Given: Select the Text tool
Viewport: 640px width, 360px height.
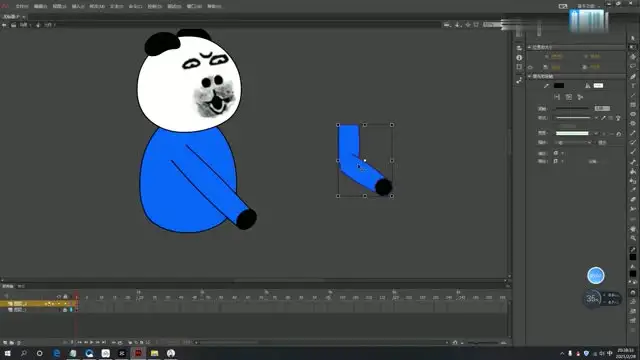Looking at the screenshot, I should pyautogui.click(x=633, y=86).
